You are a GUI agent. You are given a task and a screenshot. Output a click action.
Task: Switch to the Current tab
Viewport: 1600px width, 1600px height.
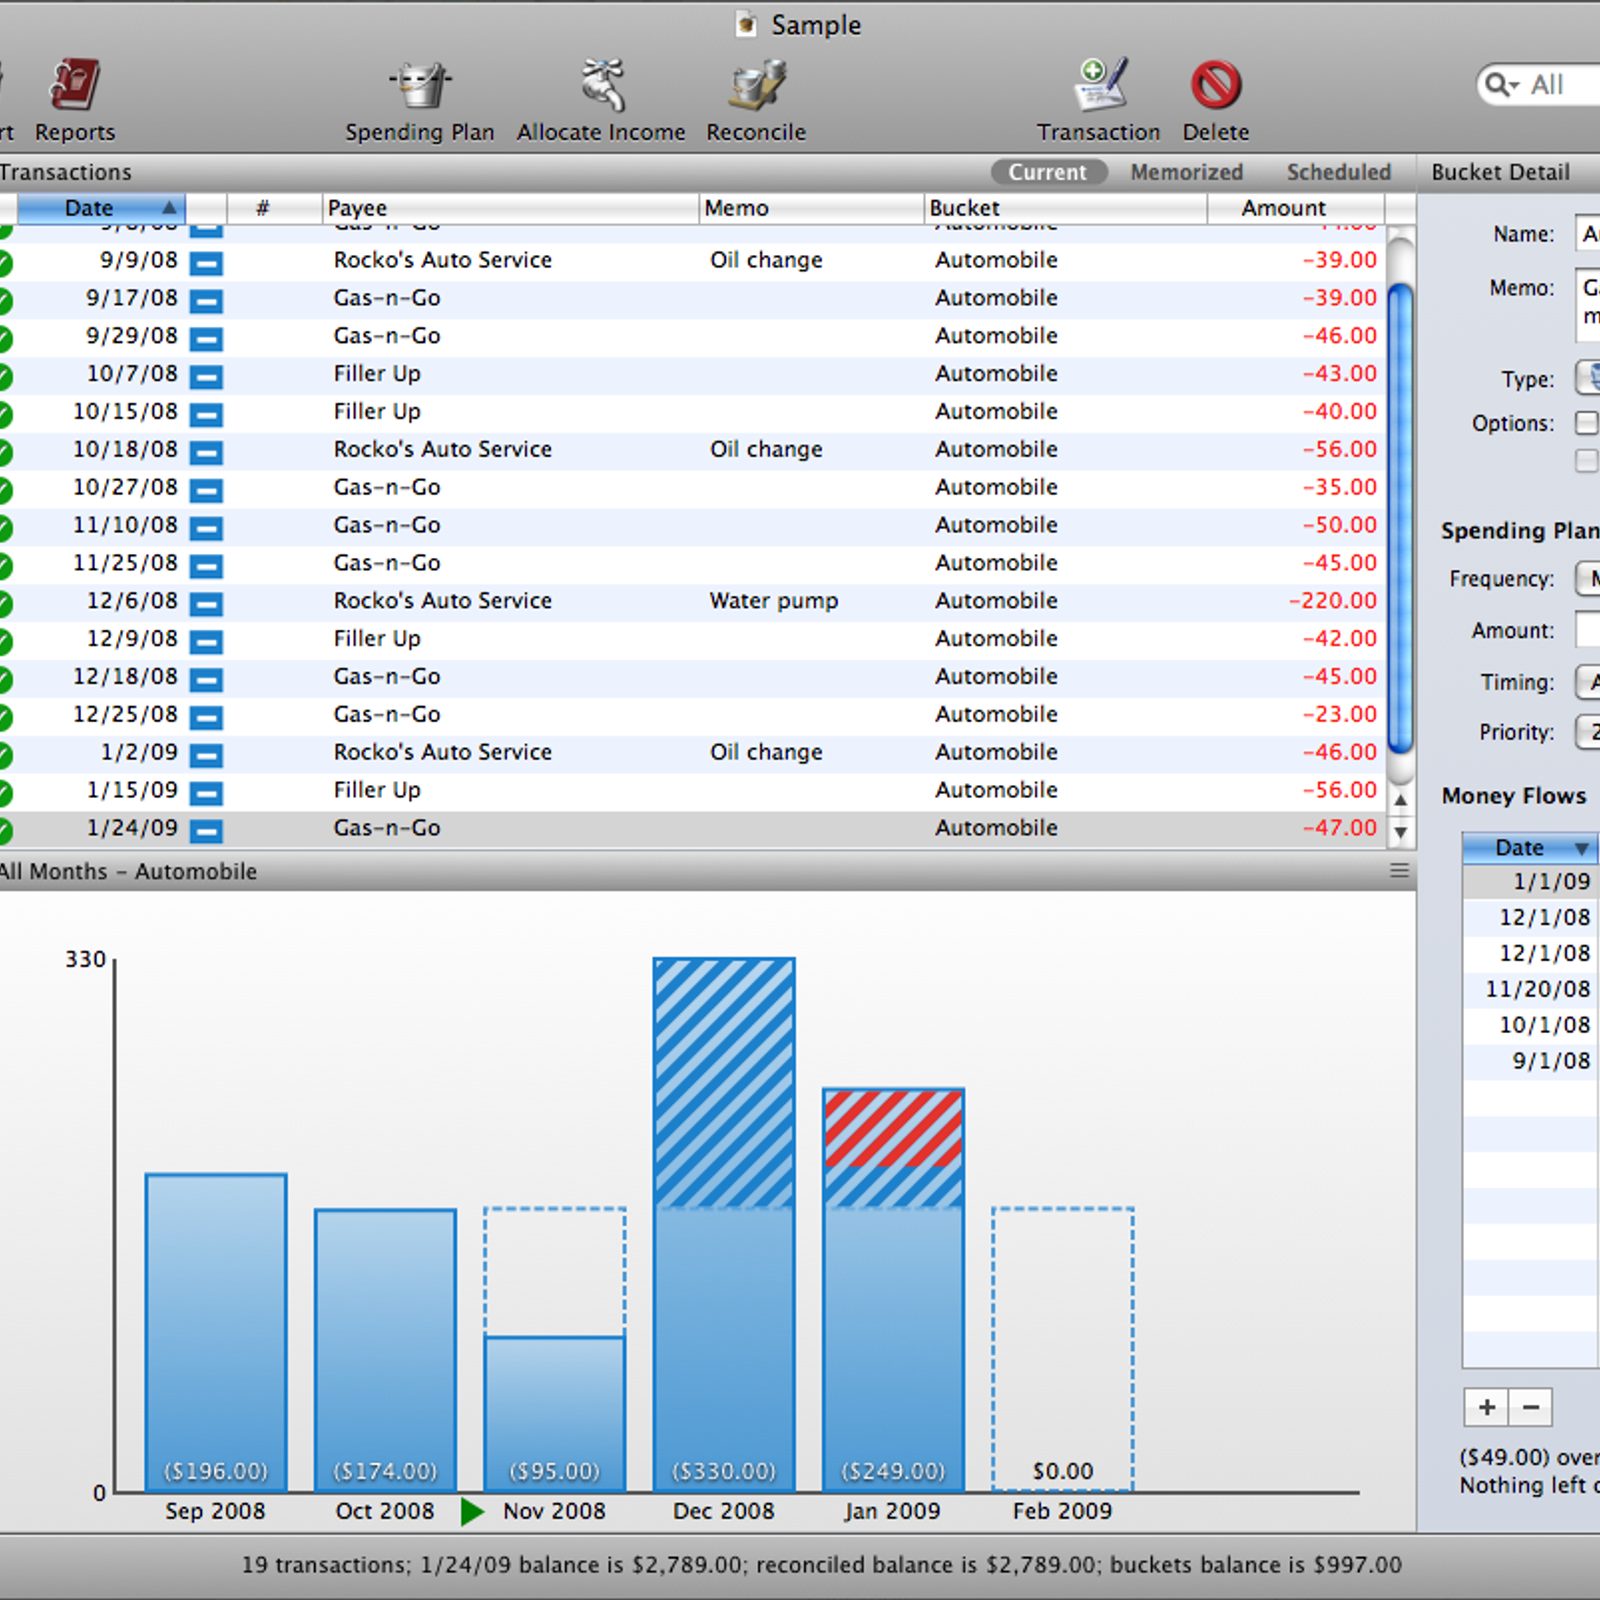coord(1048,172)
